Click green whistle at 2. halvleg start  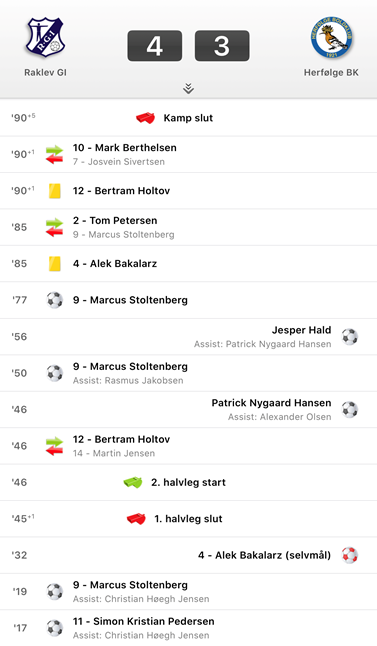pyautogui.click(x=133, y=482)
